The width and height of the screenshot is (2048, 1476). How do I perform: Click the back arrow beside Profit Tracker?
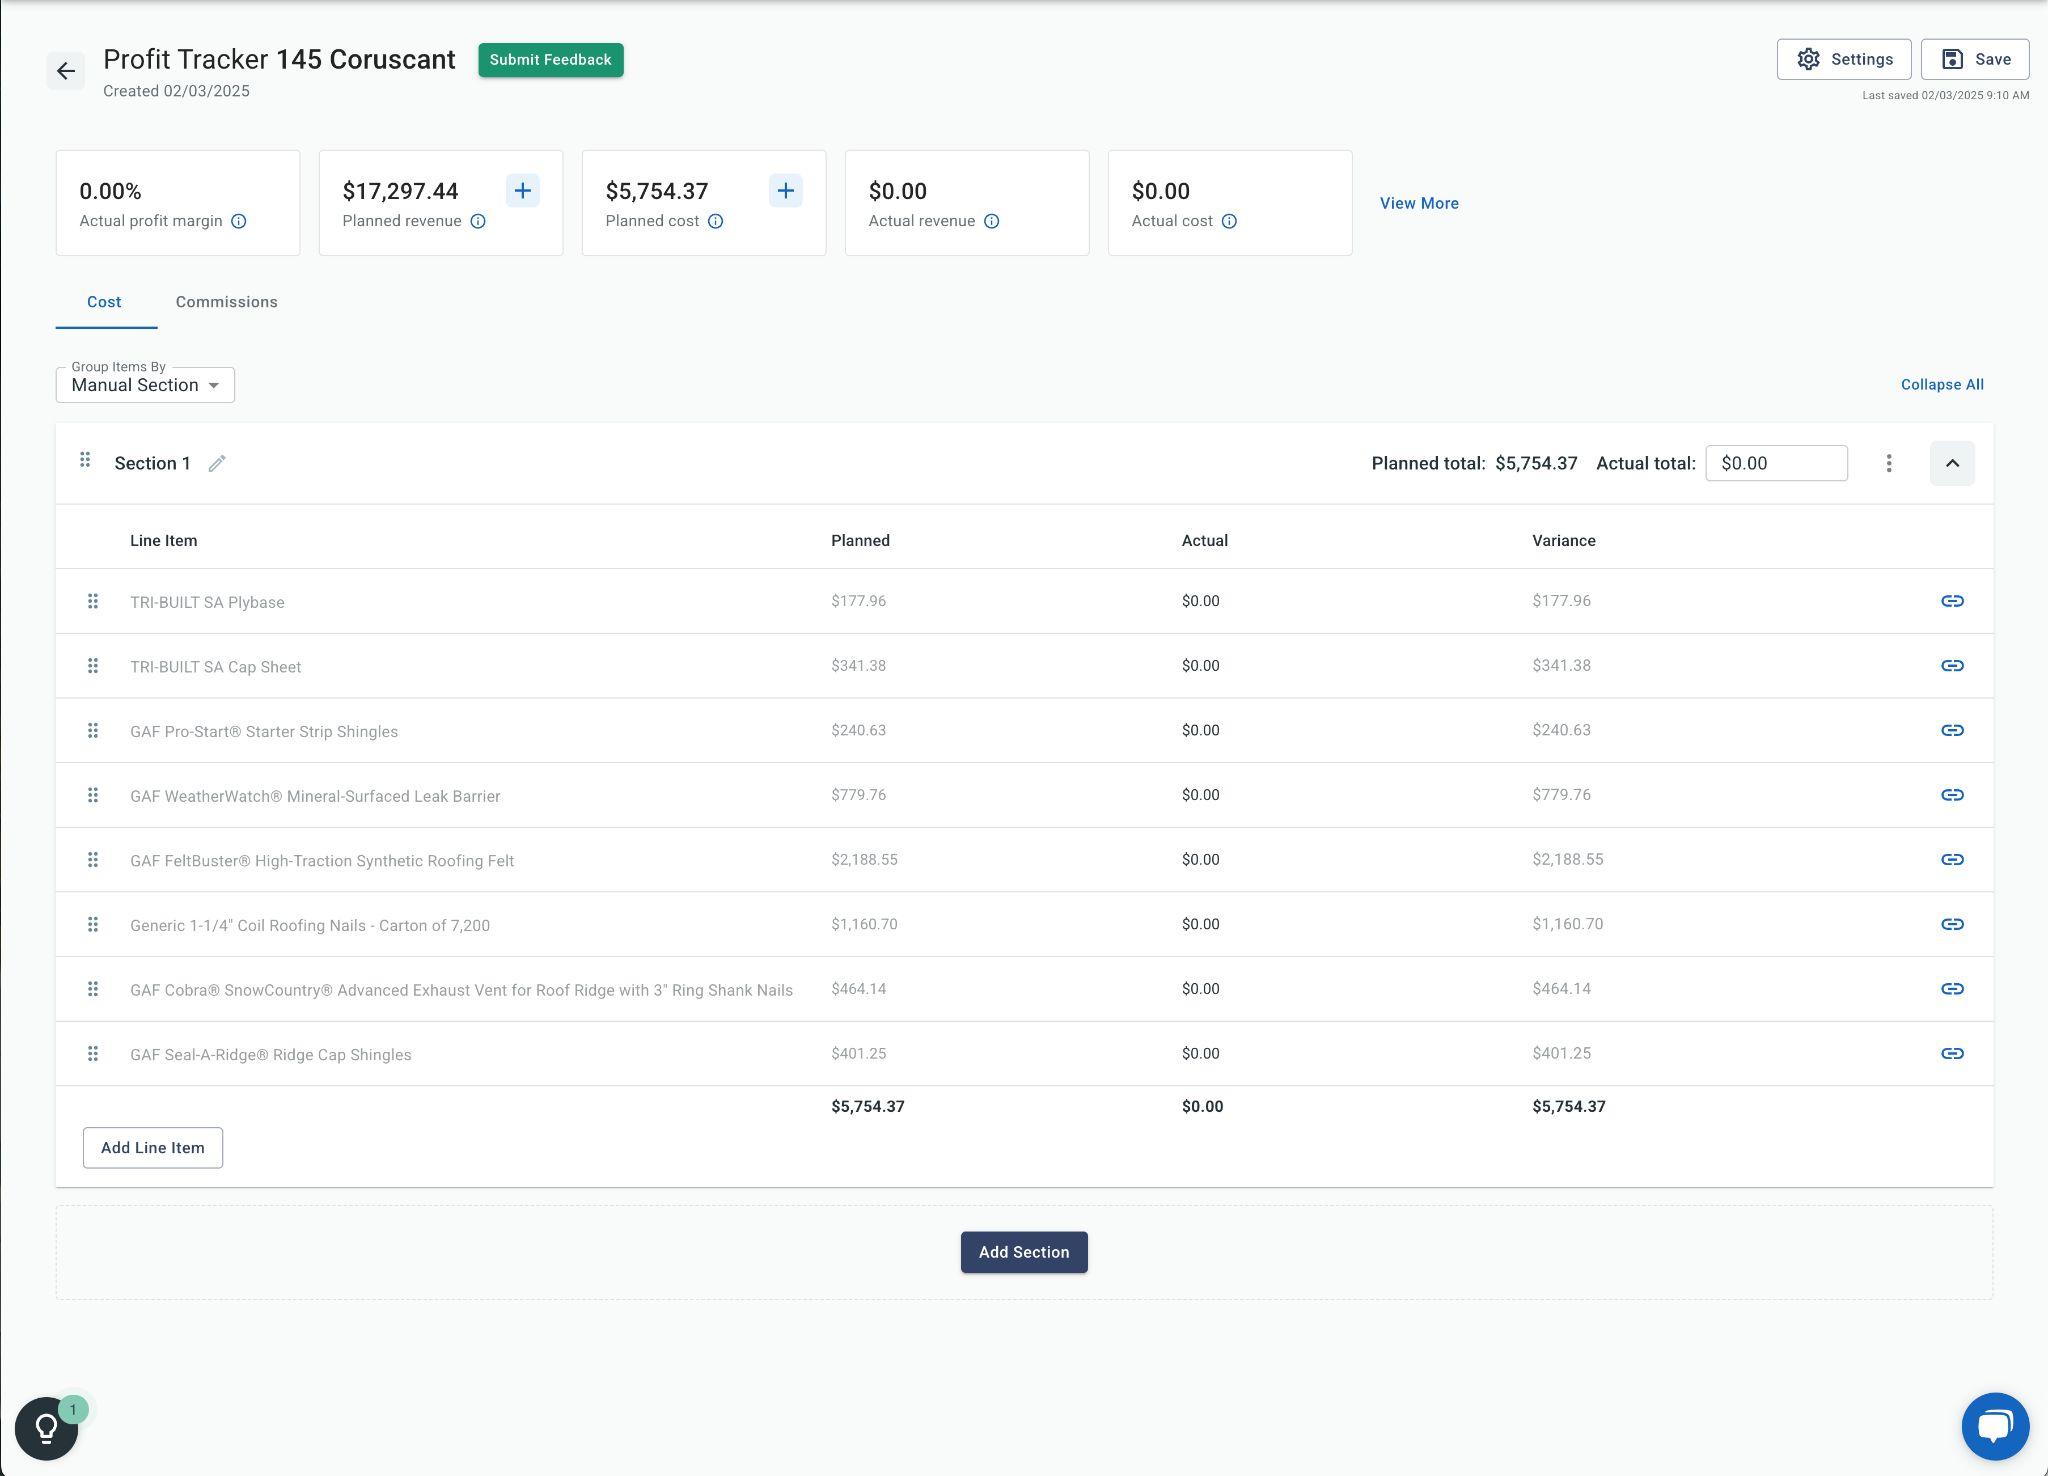coord(66,71)
